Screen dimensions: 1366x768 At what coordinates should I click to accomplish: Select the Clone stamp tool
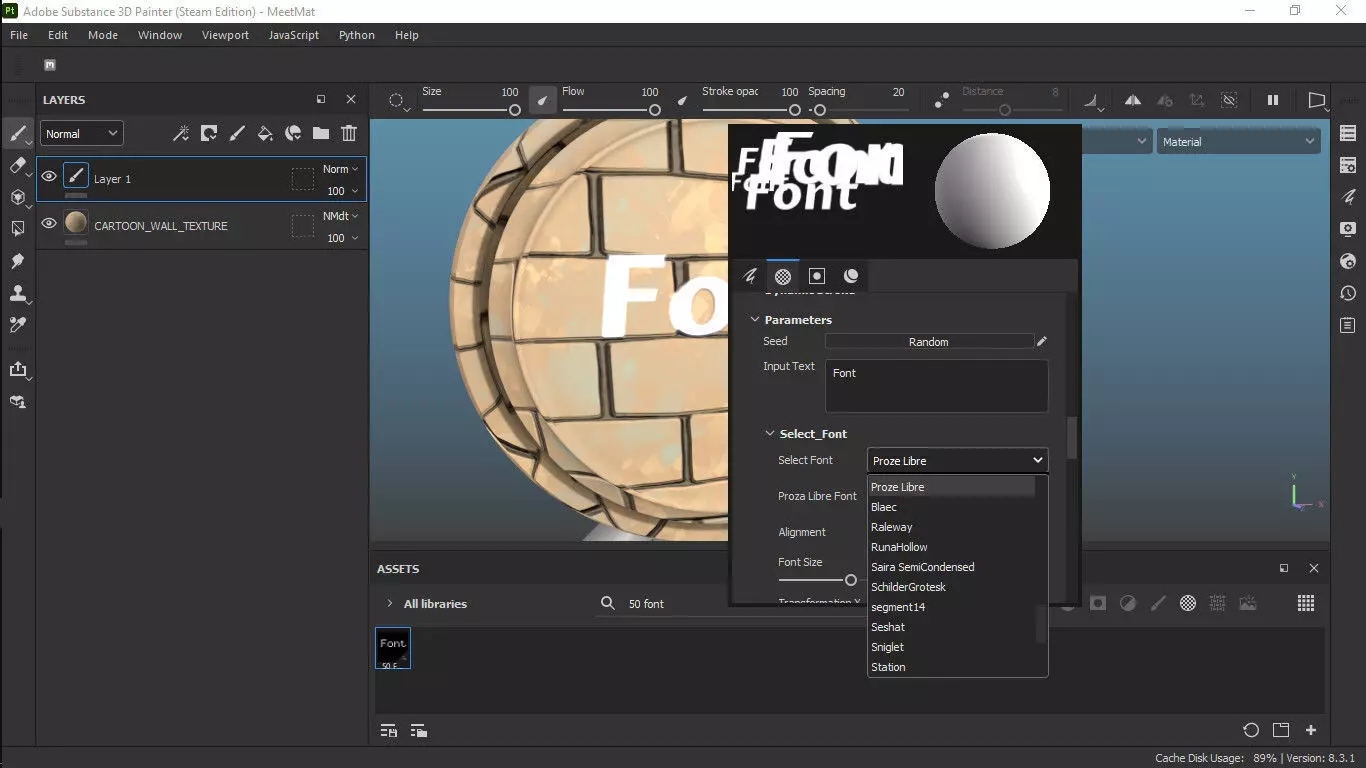[x=17, y=293]
